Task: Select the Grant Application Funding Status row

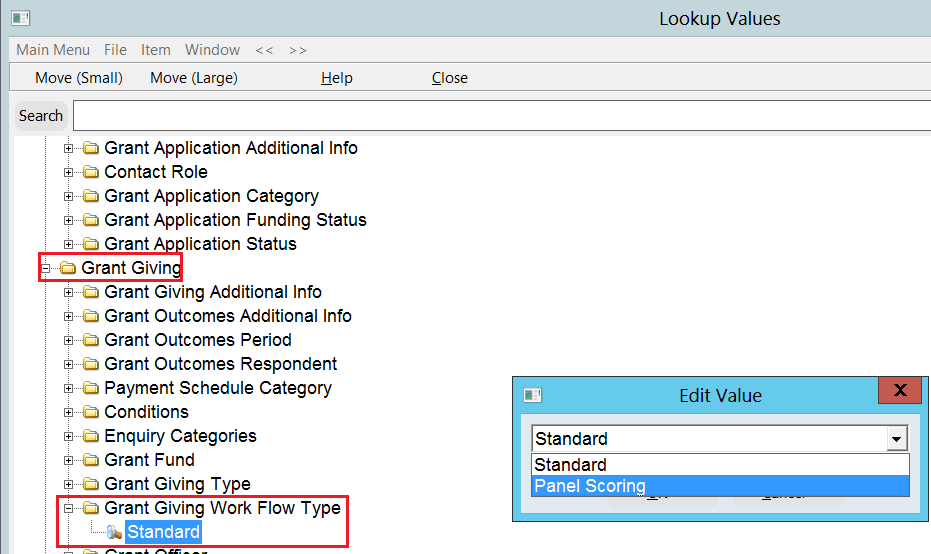Action: [x=235, y=220]
